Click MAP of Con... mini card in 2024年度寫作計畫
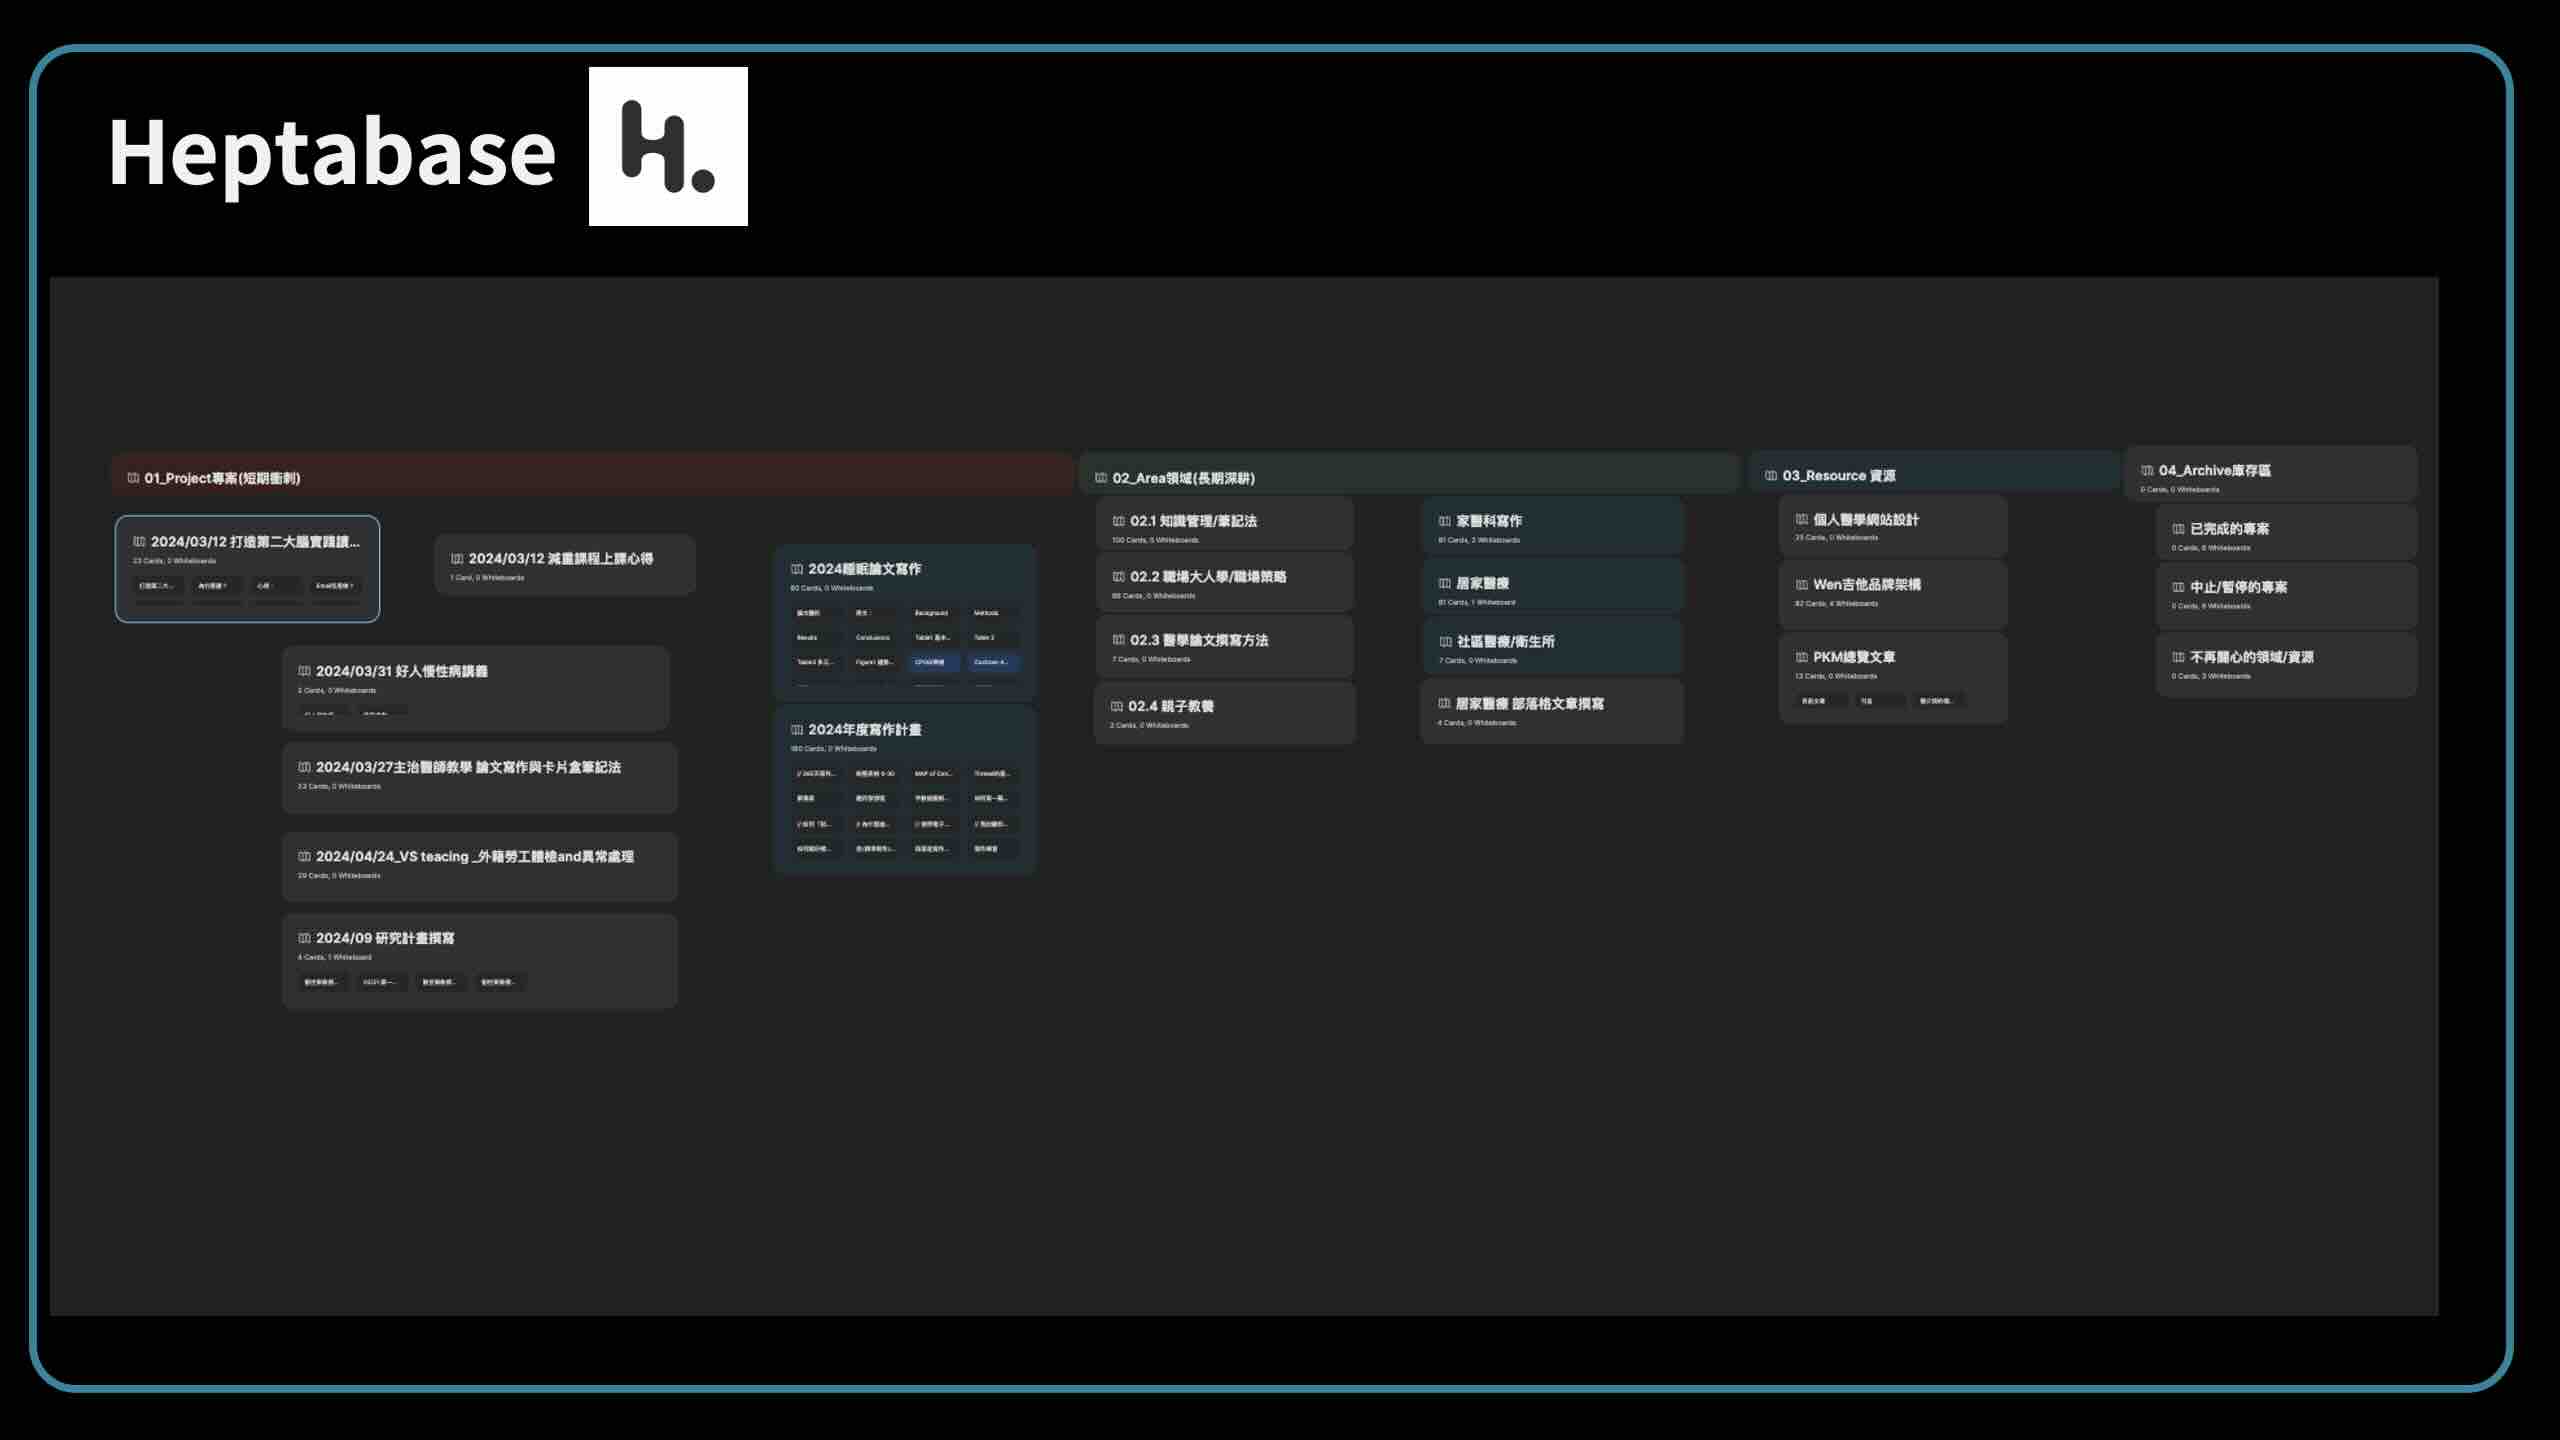This screenshot has width=2560, height=1440. coord(933,774)
